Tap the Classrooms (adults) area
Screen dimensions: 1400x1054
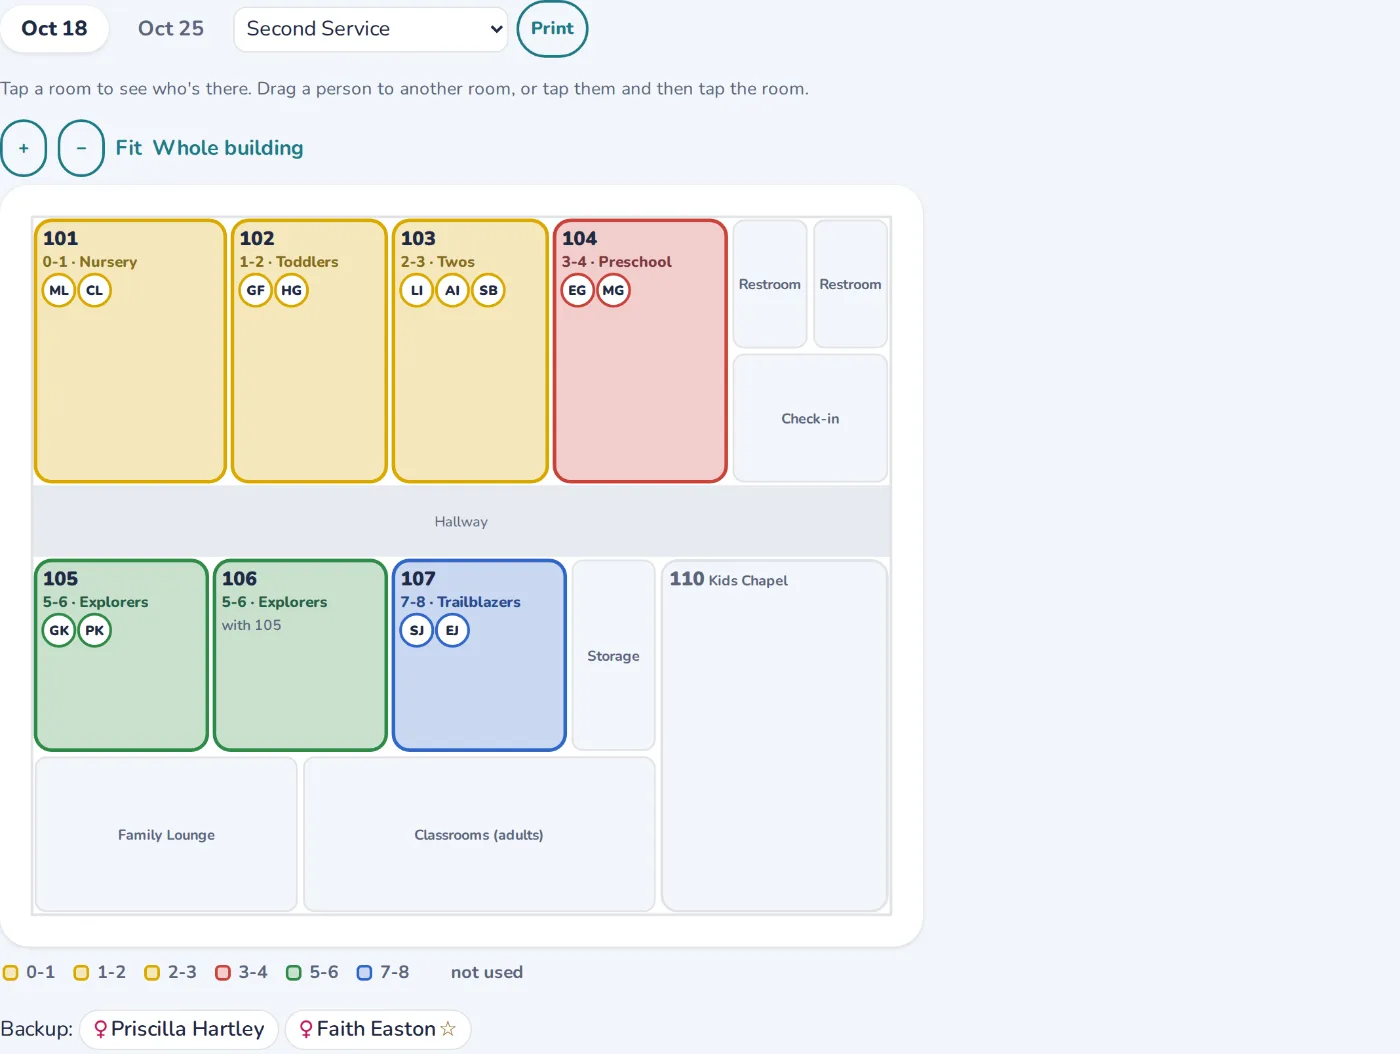[x=479, y=835]
